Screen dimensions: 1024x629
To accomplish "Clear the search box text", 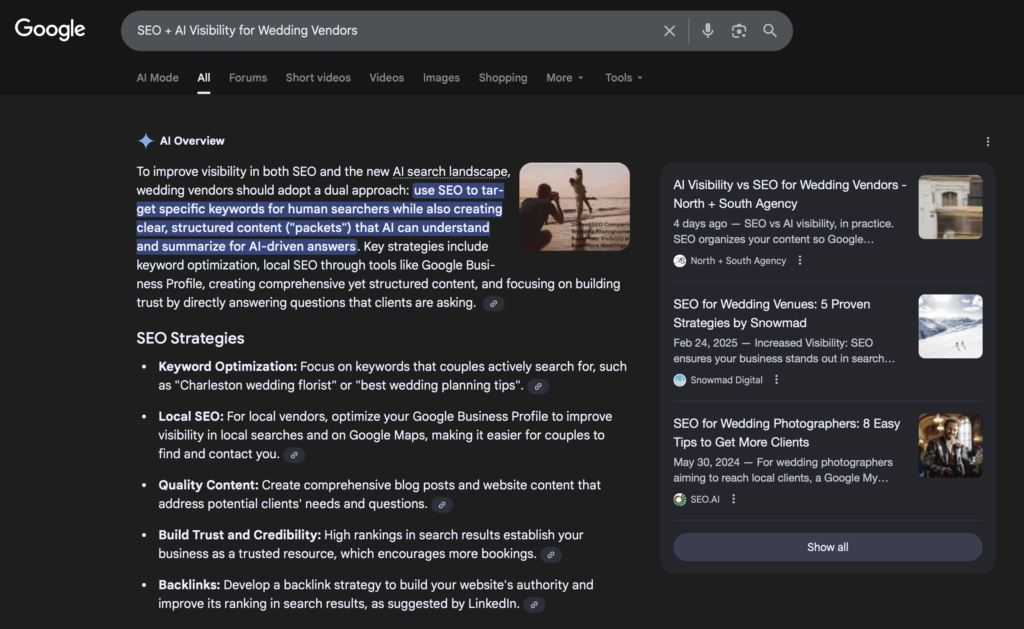I will 670,31.
